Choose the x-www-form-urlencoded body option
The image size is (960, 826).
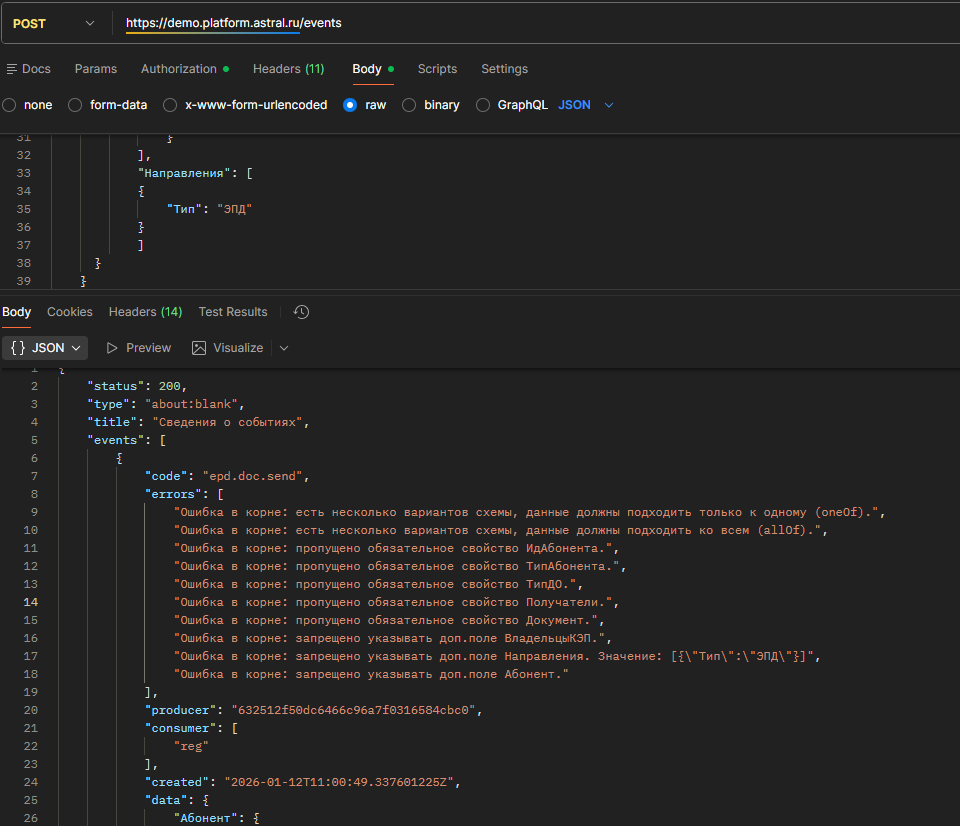[170, 105]
